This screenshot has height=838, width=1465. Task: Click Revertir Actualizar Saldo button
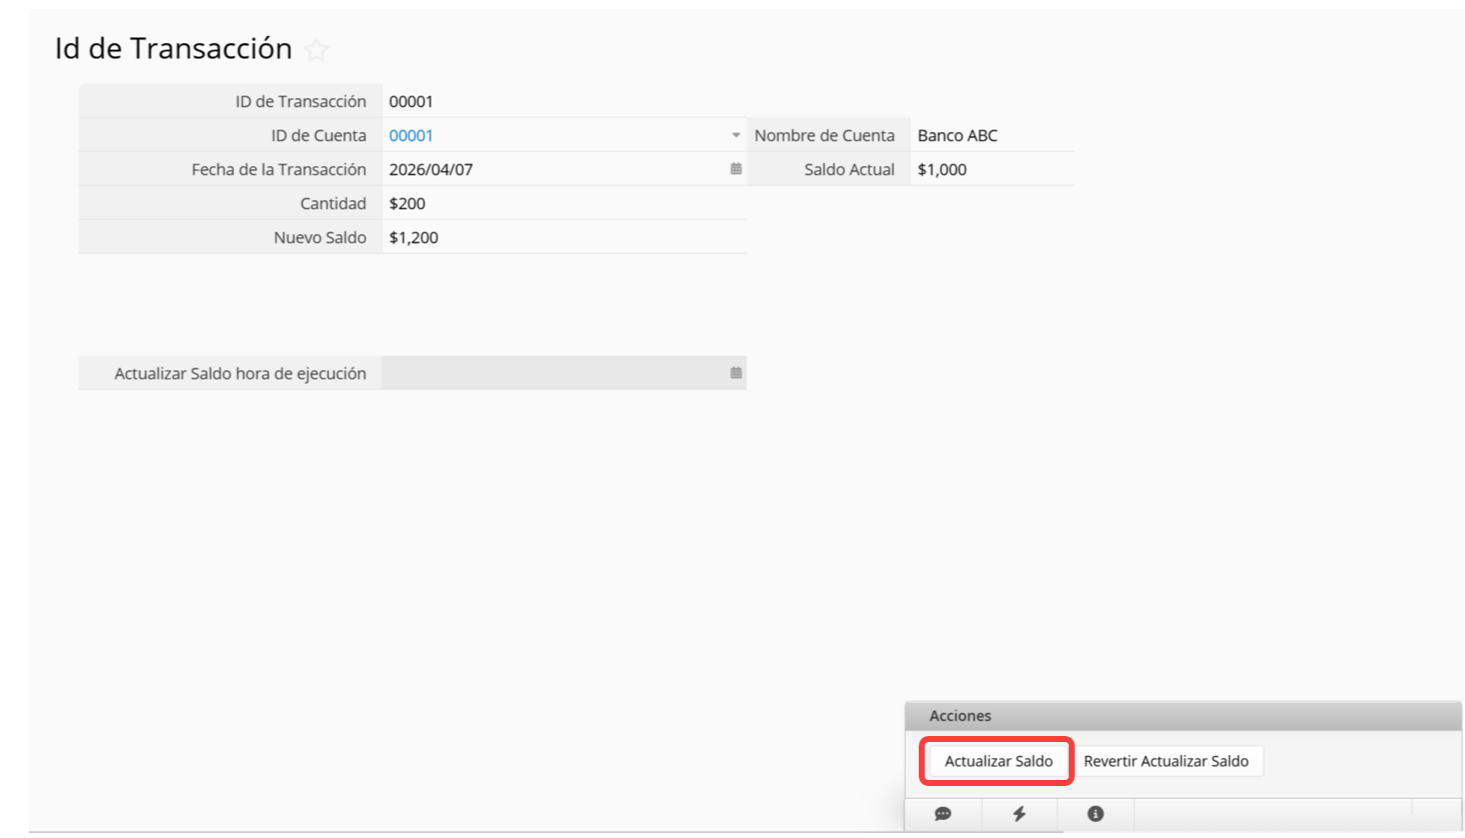(1166, 761)
